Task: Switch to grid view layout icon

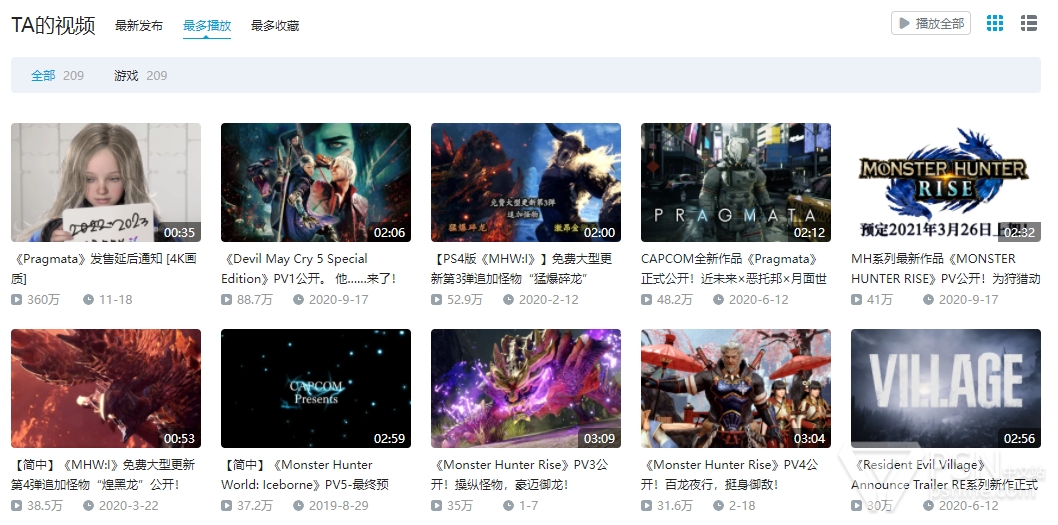Action: click(994, 23)
